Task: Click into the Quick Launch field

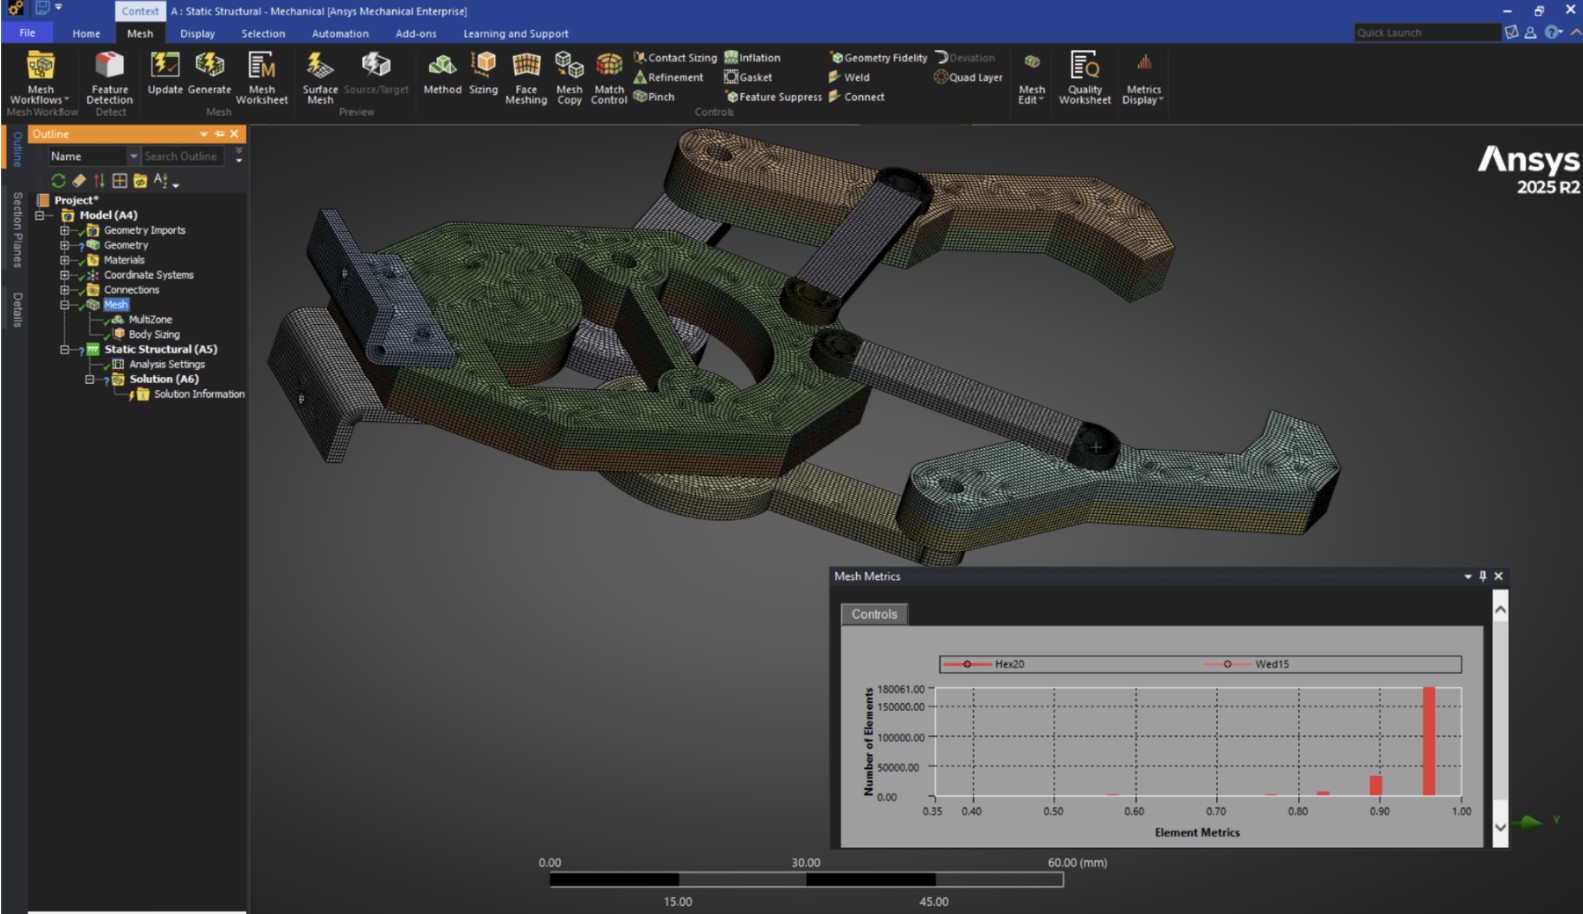Action: [1427, 33]
